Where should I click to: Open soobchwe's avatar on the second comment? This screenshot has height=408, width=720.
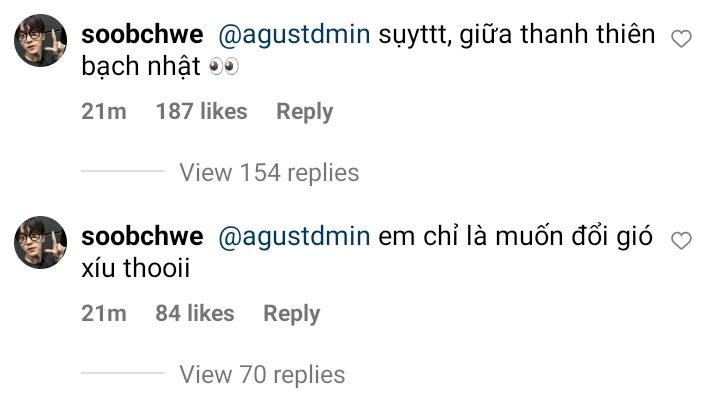click(40, 243)
